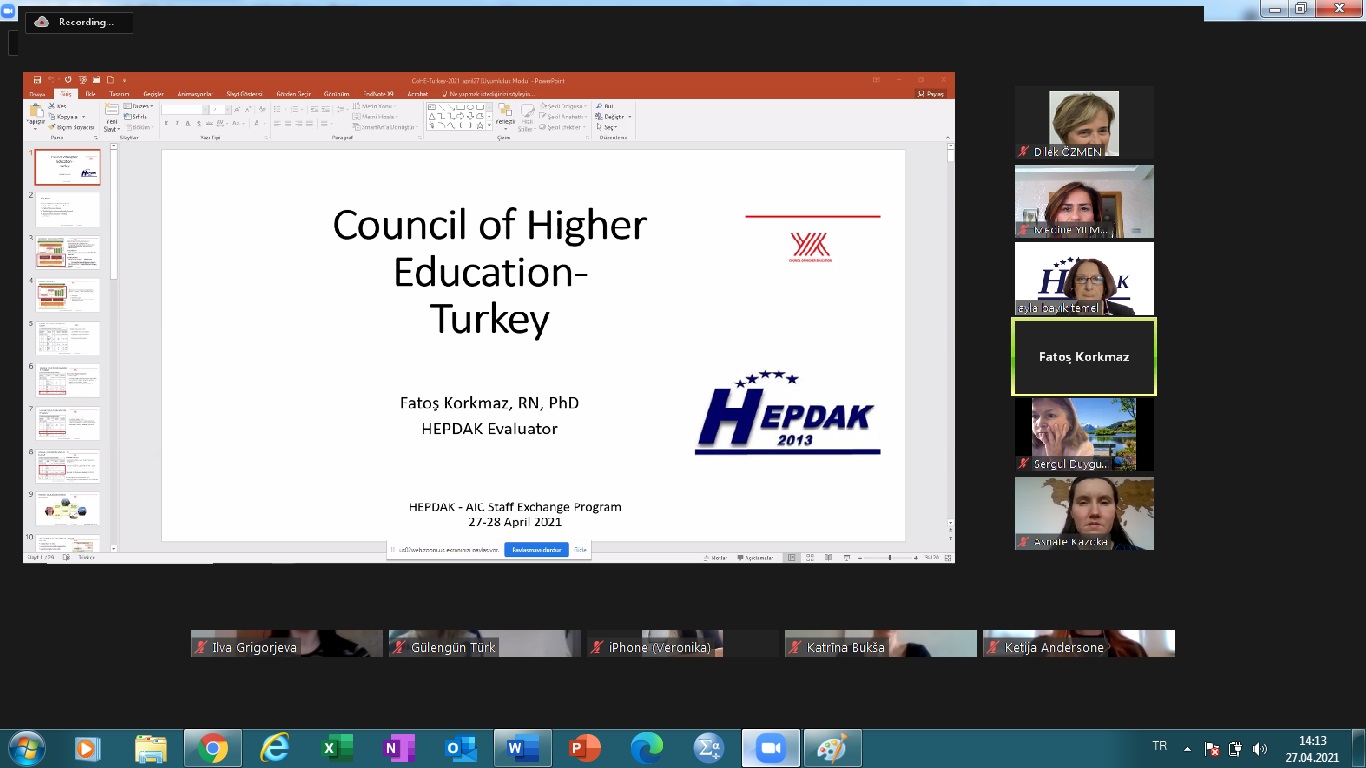This screenshot has height=768, width=1366.
Task: Open OneNote from the taskbar
Action: click(398, 748)
